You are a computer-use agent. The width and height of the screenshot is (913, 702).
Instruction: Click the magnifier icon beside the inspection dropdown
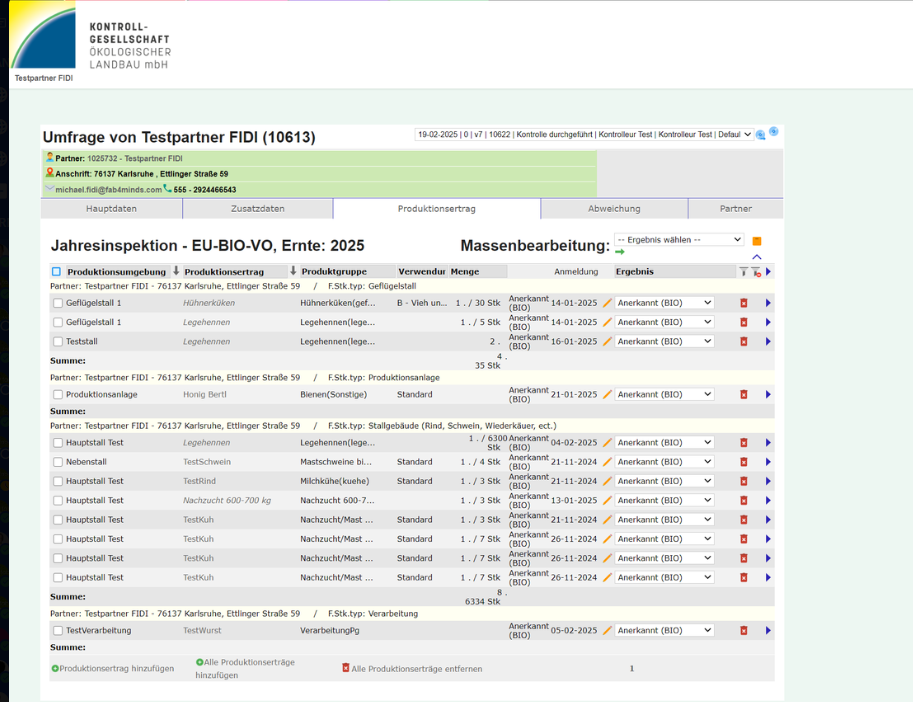pyautogui.click(x=761, y=135)
